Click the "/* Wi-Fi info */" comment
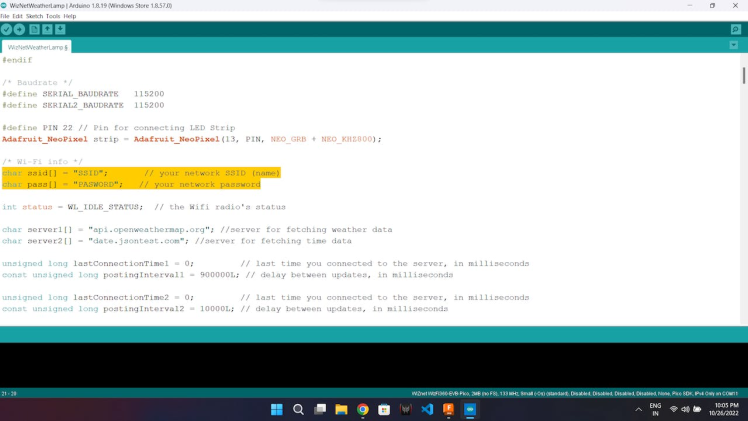The height and width of the screenshot is (421, 748). (42, 162)
